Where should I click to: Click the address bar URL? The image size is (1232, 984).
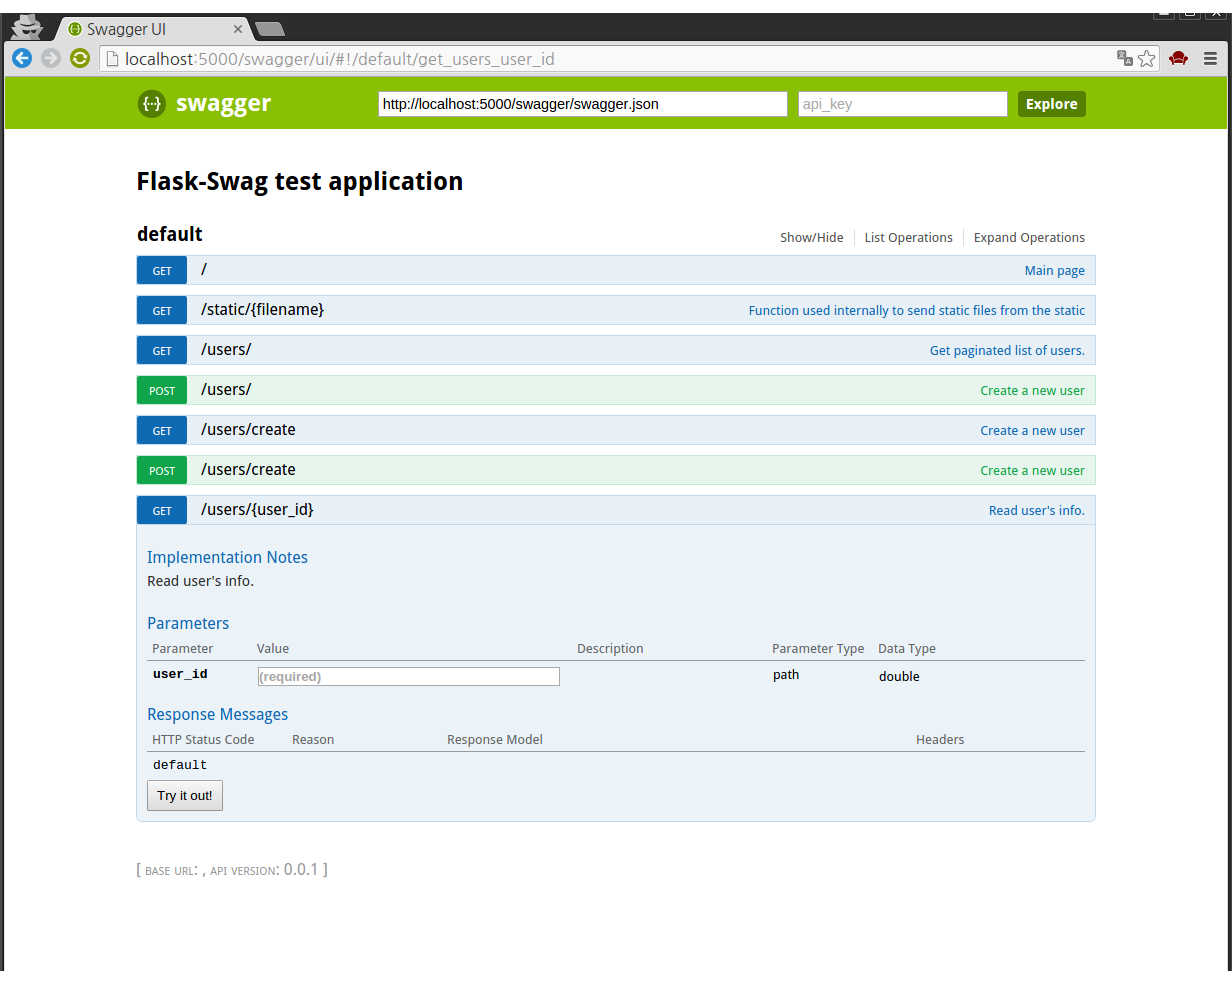(340, 59)
